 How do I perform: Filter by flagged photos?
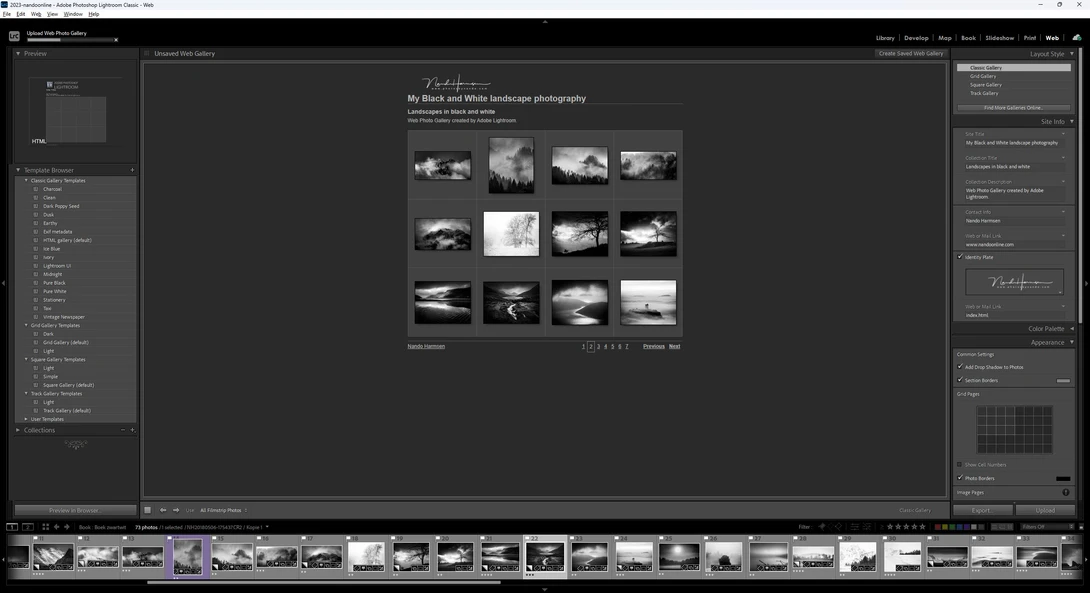821,527
